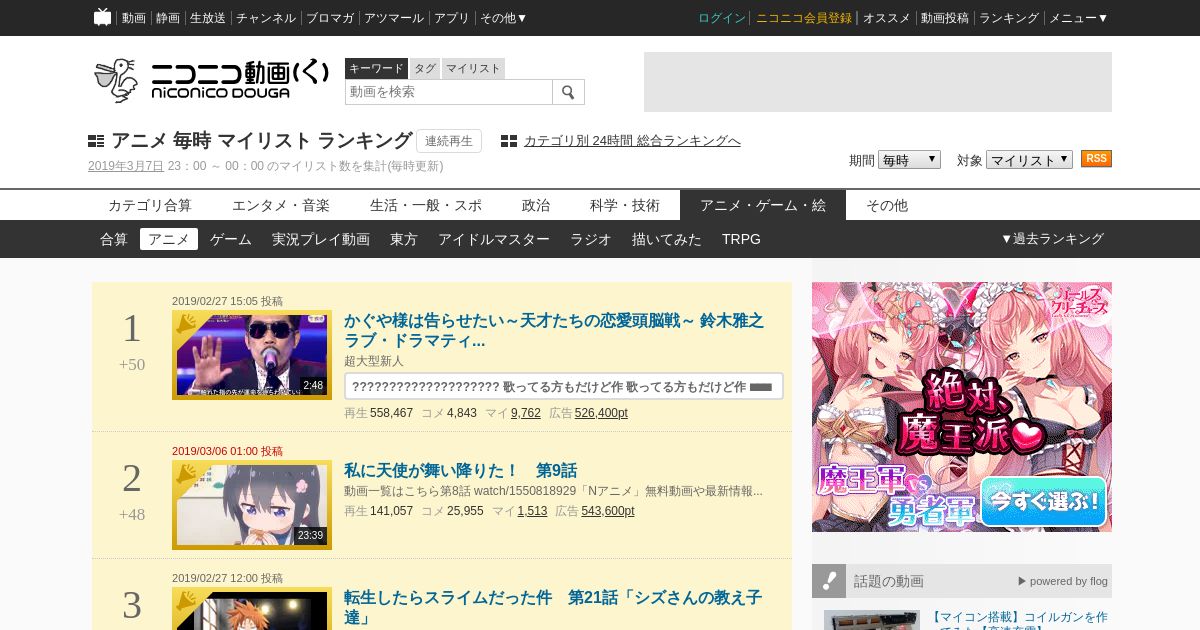Viewport: 1200px width, 630px height.
Task: Click ログイン link
Action: coord(722,18)
